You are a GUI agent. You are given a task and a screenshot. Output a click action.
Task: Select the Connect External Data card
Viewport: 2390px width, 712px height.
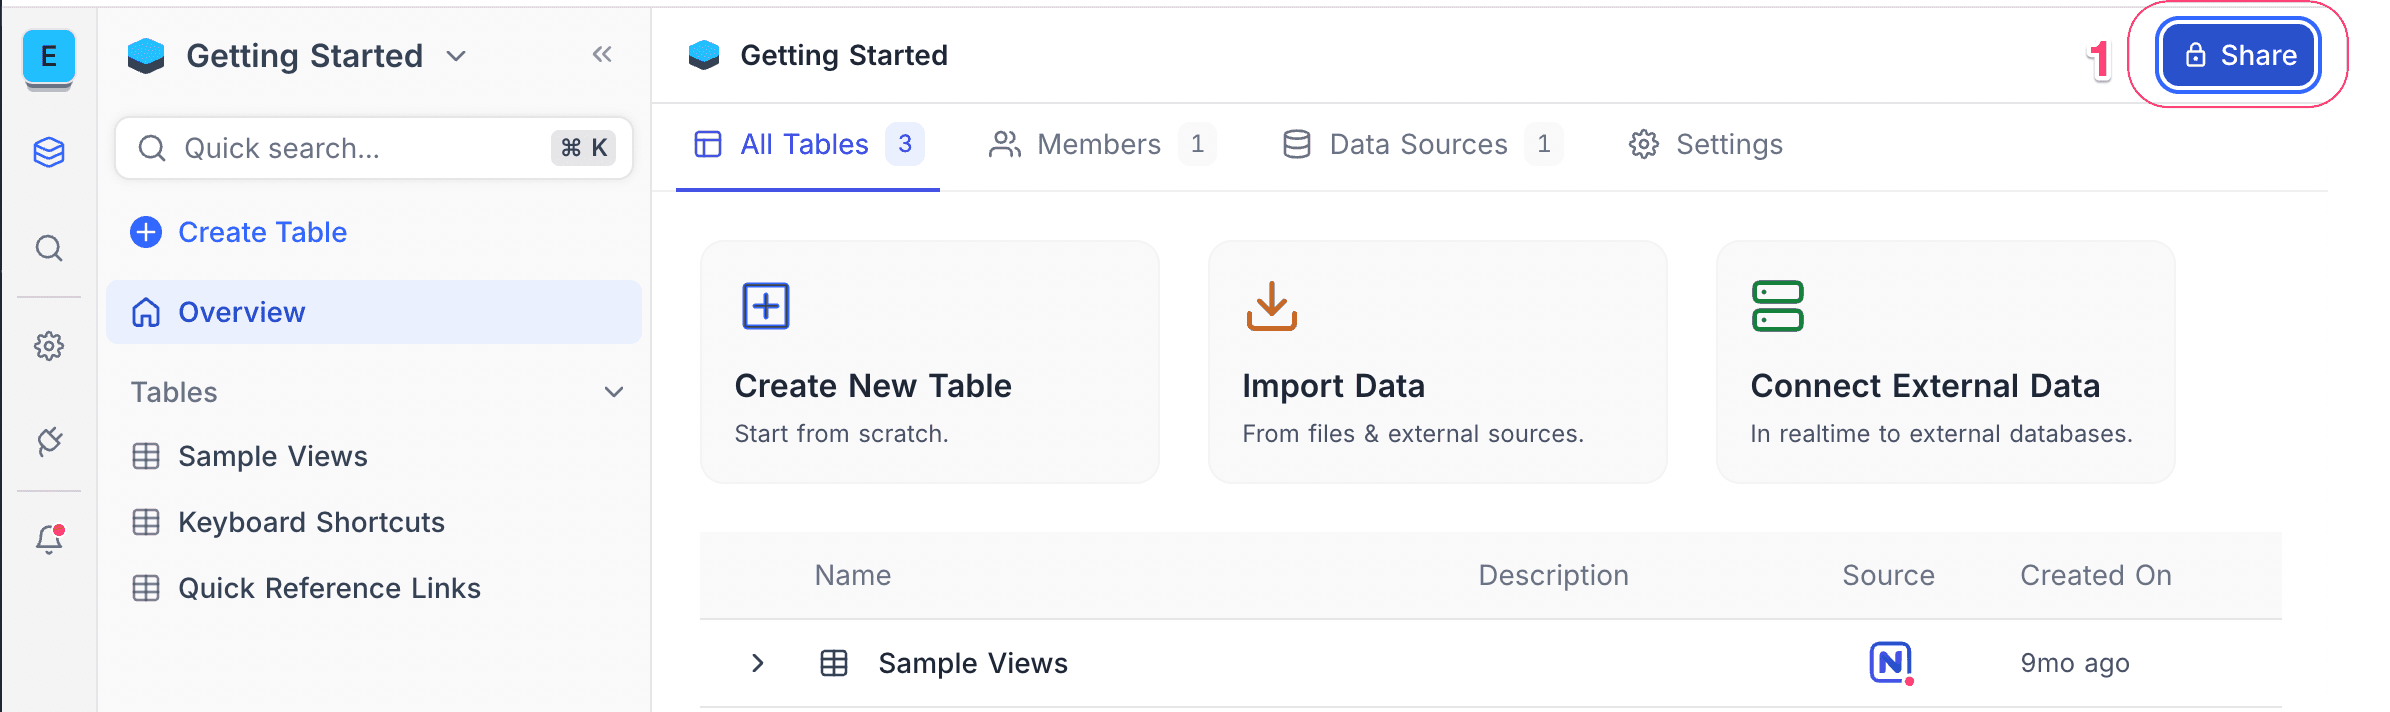tap(1944, 362)
